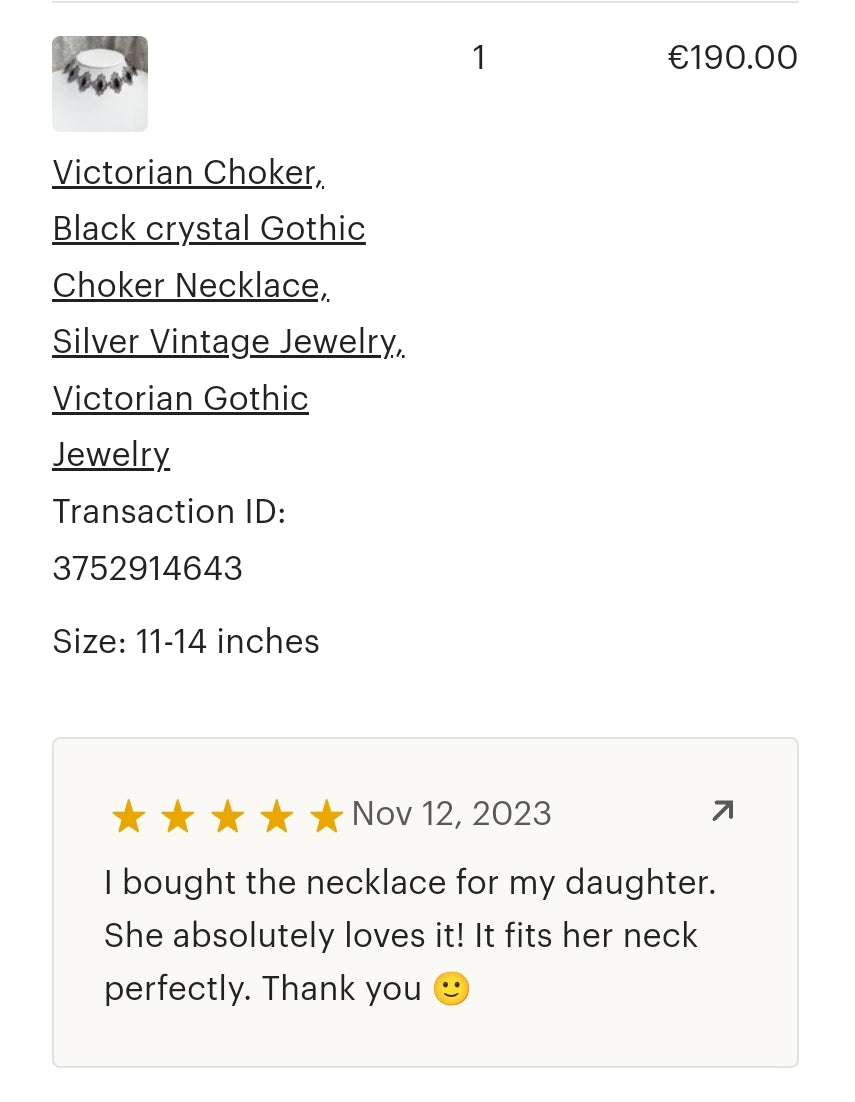The width and height of the screenshot is (855, 1102).
Task: Select the Size 11-14 inches text
Action: 186,642
